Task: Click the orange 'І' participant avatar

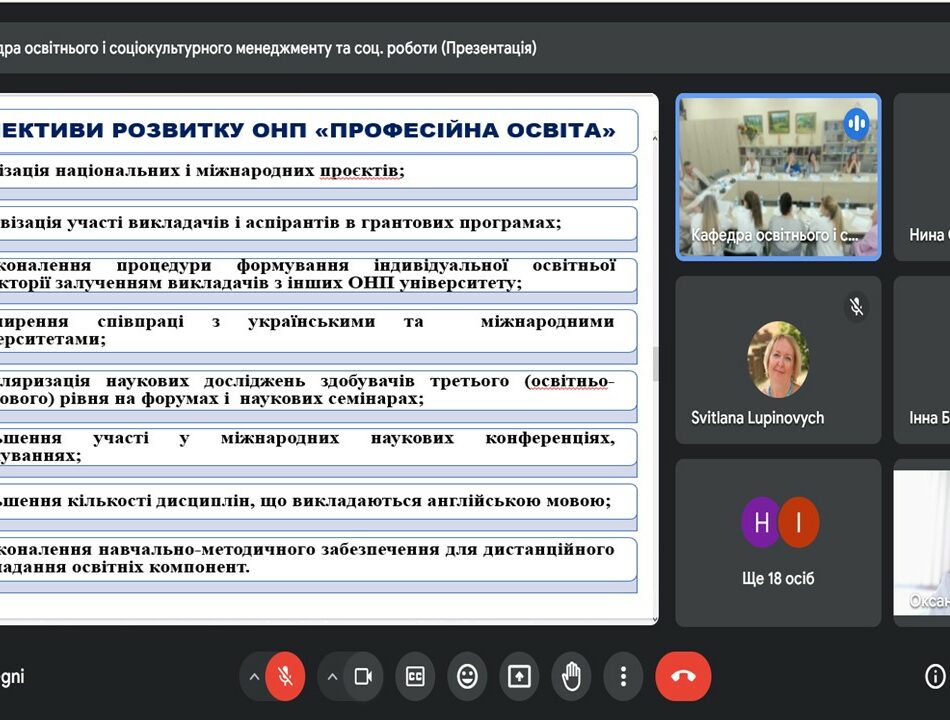Action: pyautogui.click(x=799, y=522)
